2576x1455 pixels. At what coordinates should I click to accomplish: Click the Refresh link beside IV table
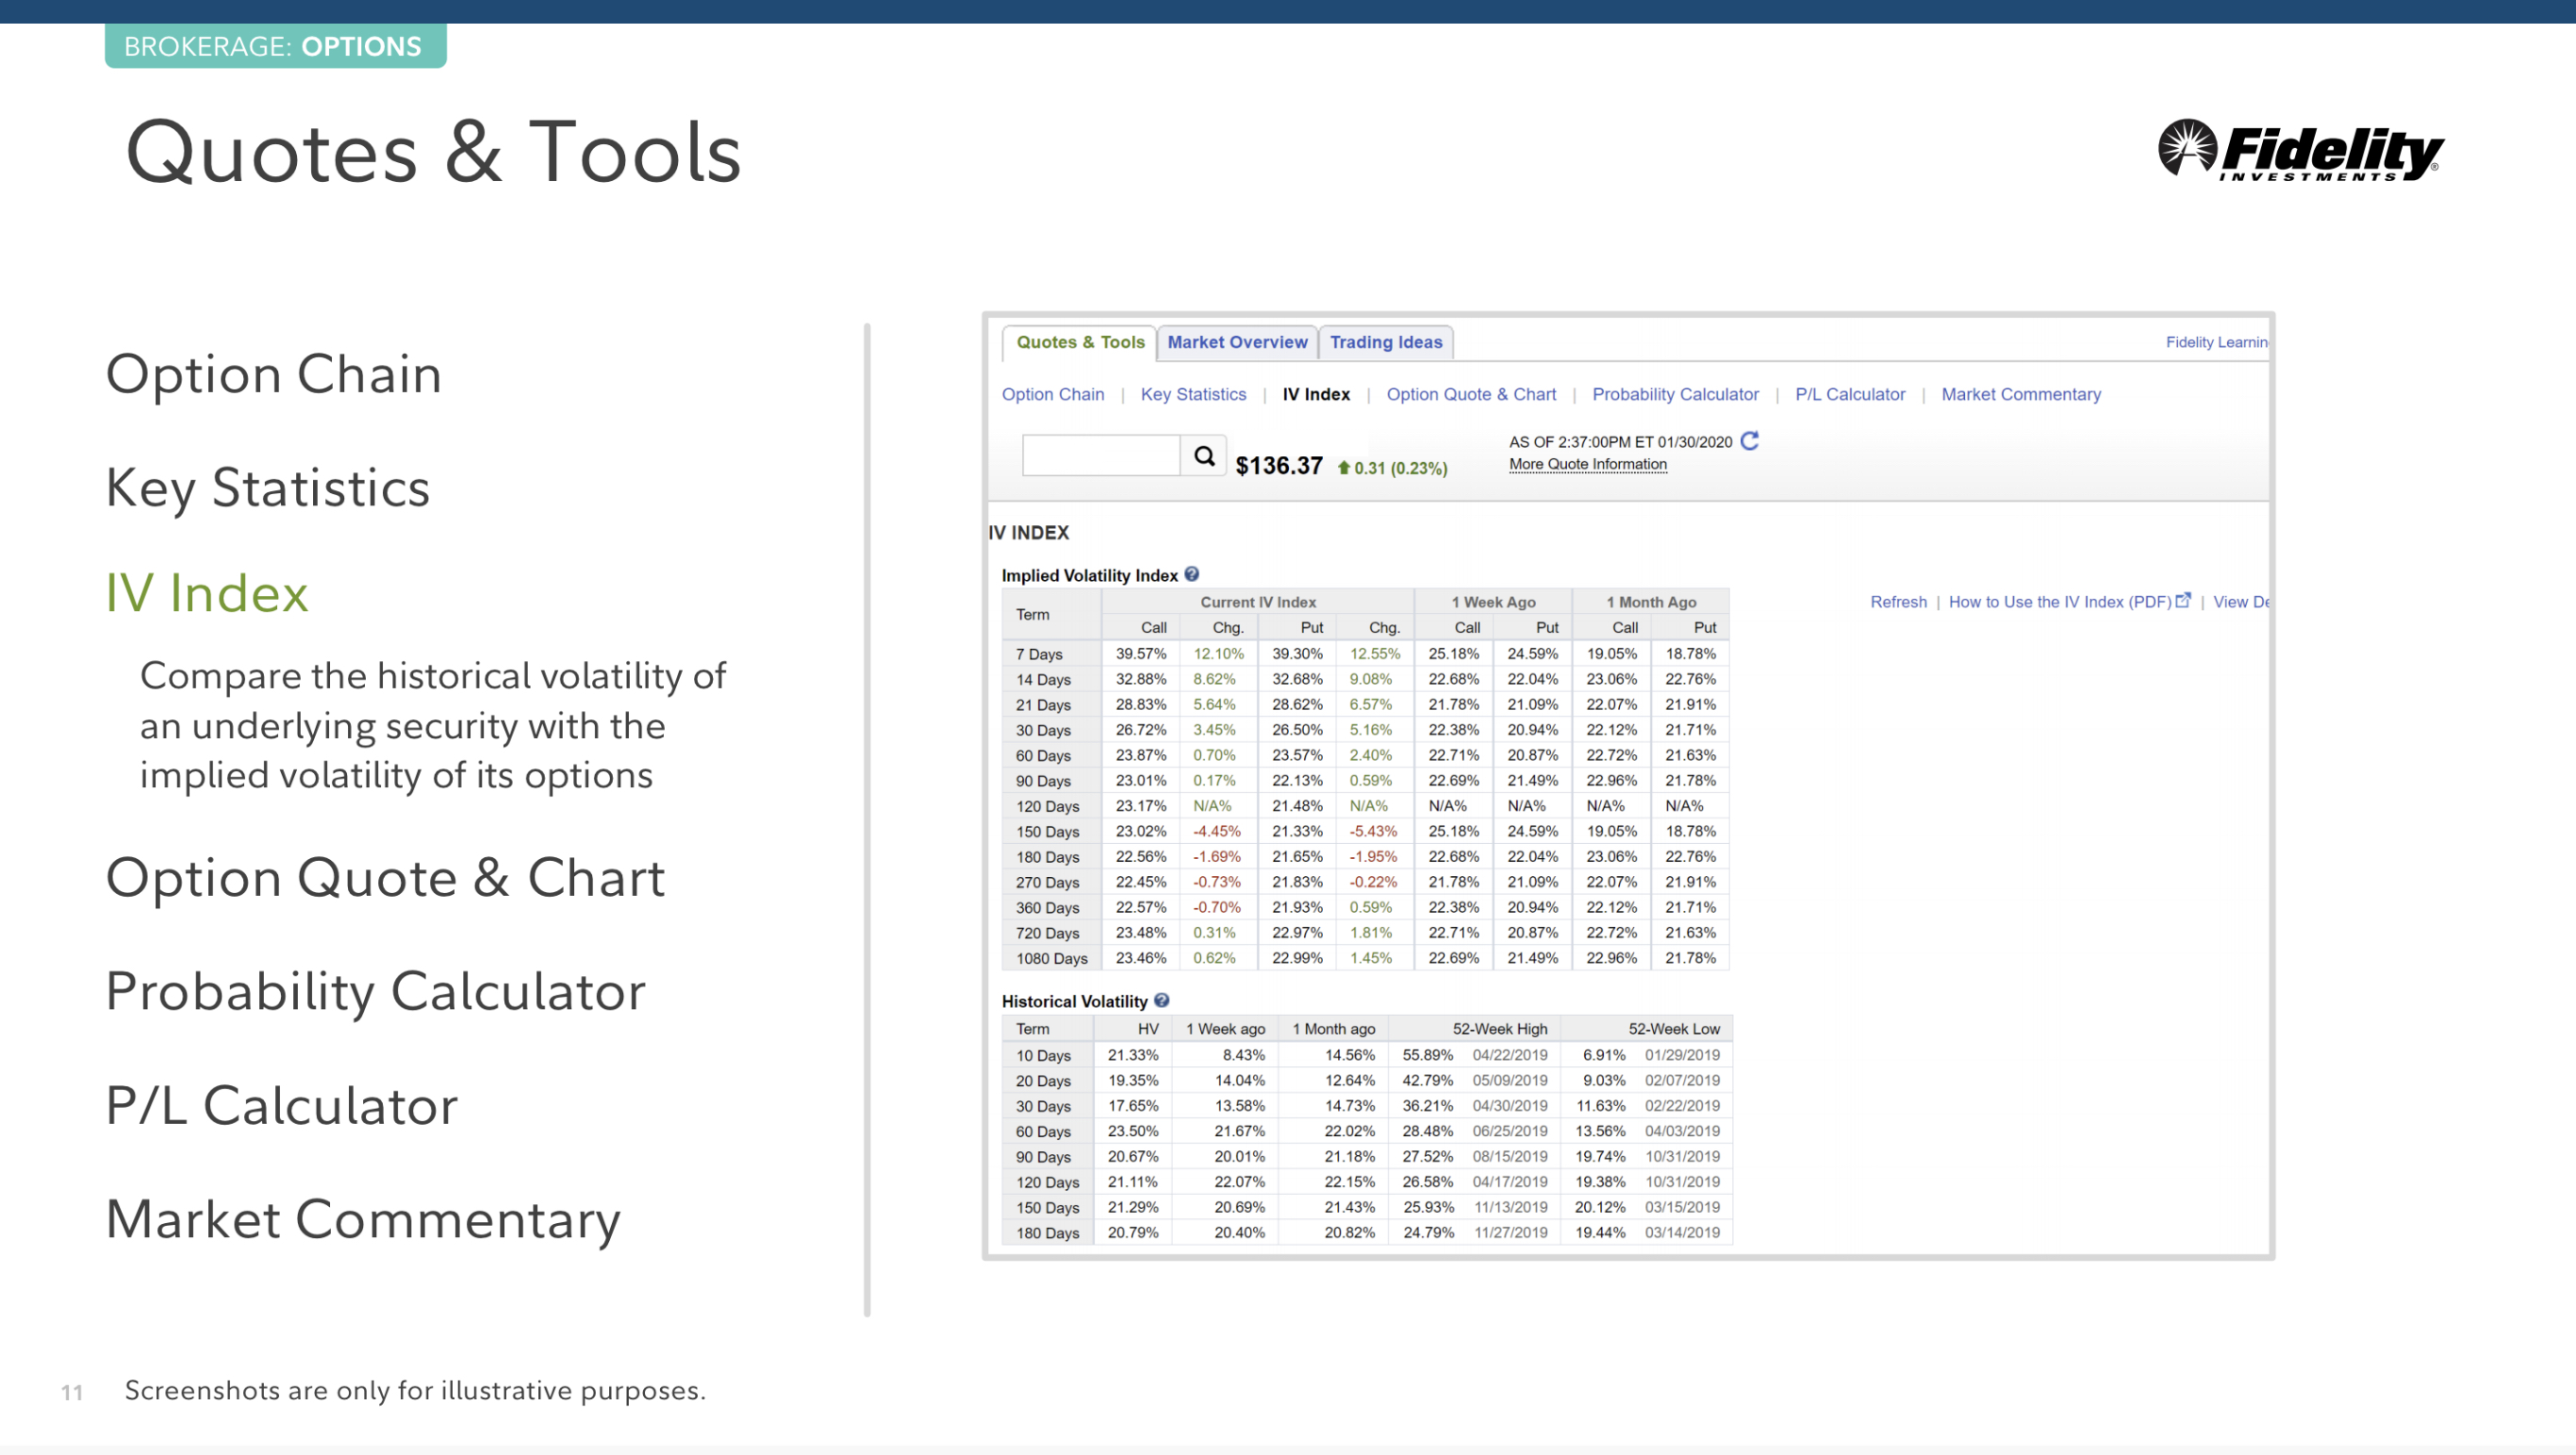(1898, 602)
